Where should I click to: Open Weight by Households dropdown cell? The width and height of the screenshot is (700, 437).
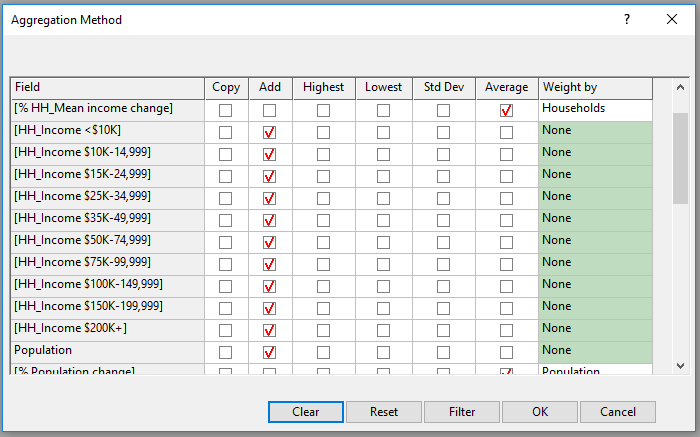[595, 108]
